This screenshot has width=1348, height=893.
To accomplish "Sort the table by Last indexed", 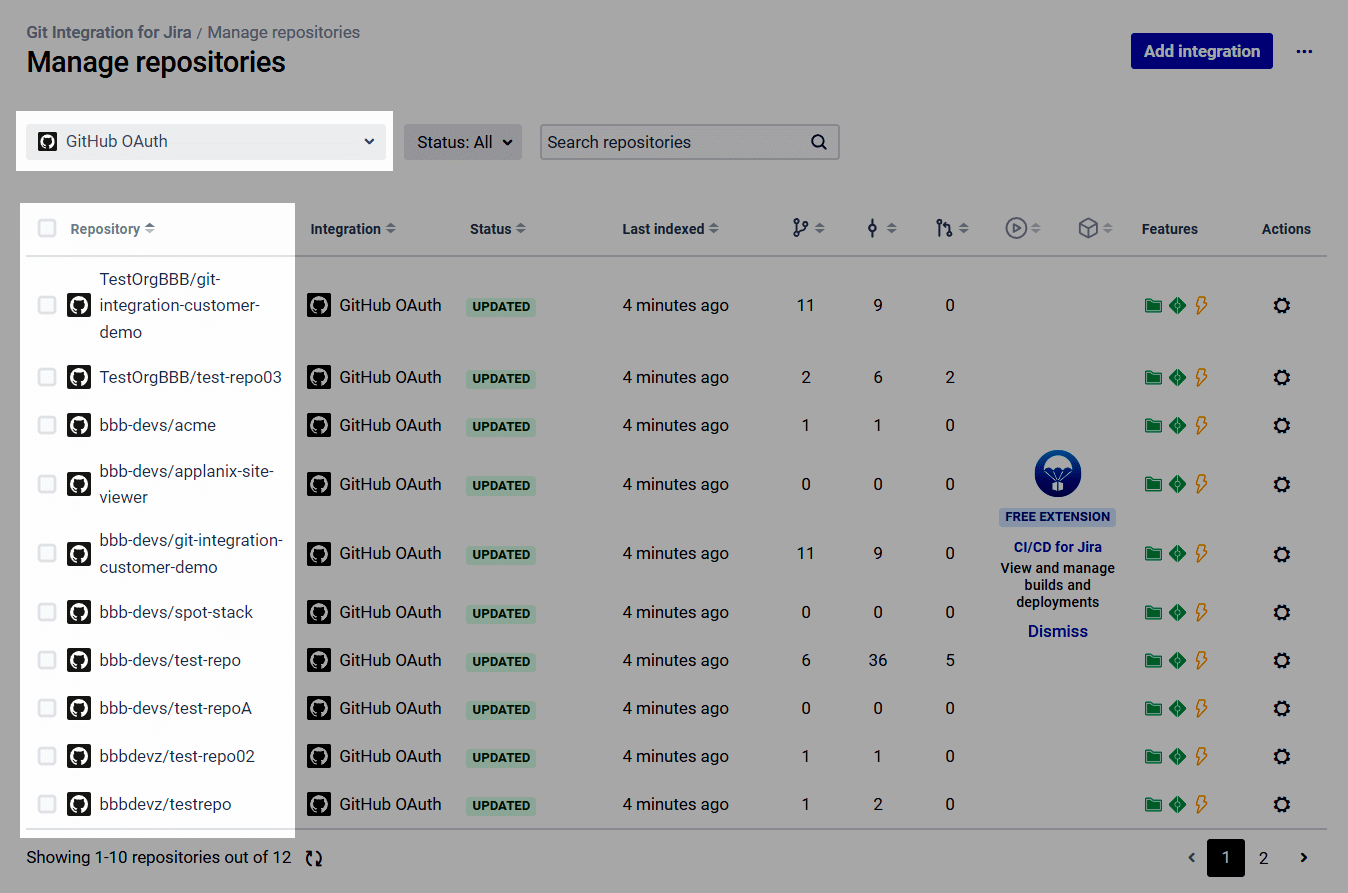I will point(669,229).
